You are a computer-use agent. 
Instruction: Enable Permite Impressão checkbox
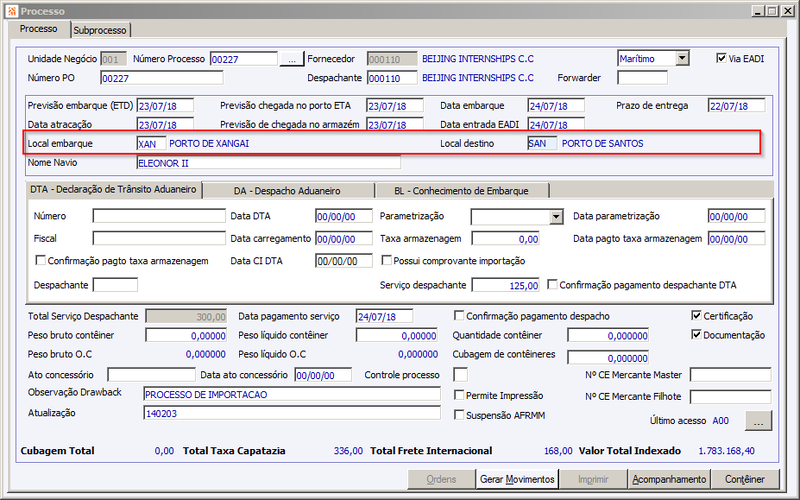click(459, 395)
